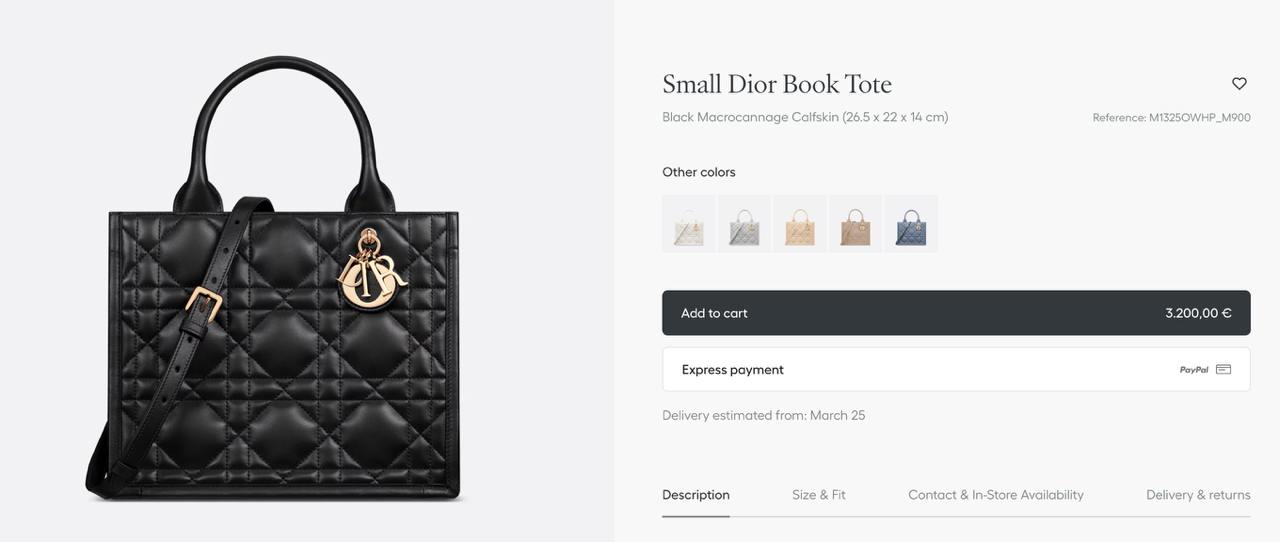Screen dimensions: 1280x542
Task: Click the gold Dior charm on the bag
Action: 372,272
